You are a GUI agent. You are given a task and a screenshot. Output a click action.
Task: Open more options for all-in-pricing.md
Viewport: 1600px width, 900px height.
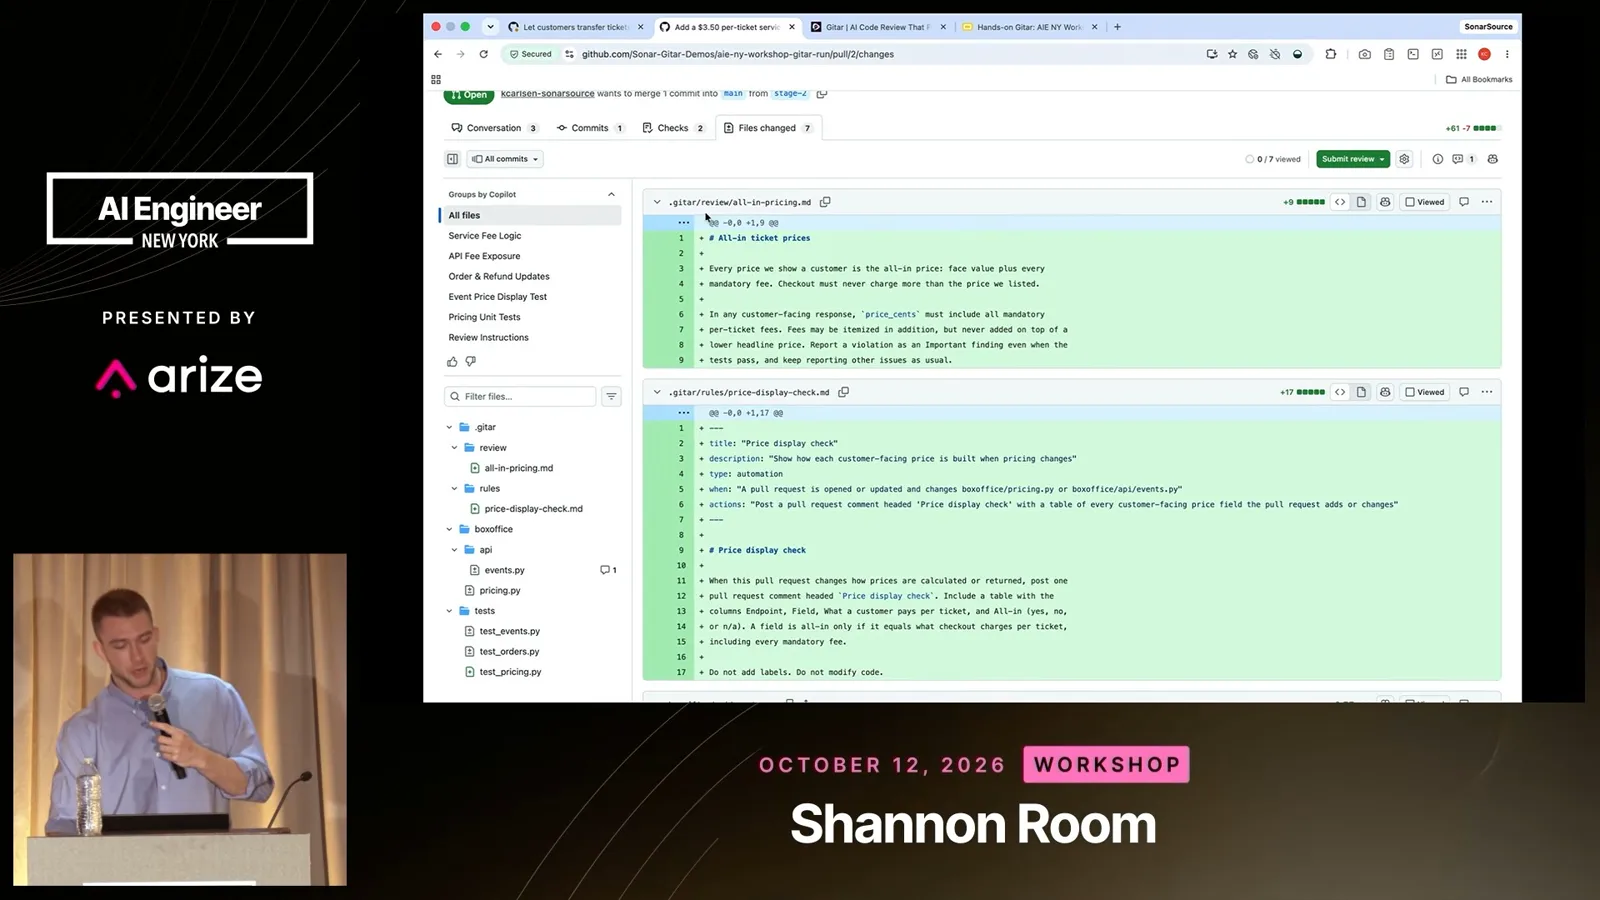(x=1487, y=202)
